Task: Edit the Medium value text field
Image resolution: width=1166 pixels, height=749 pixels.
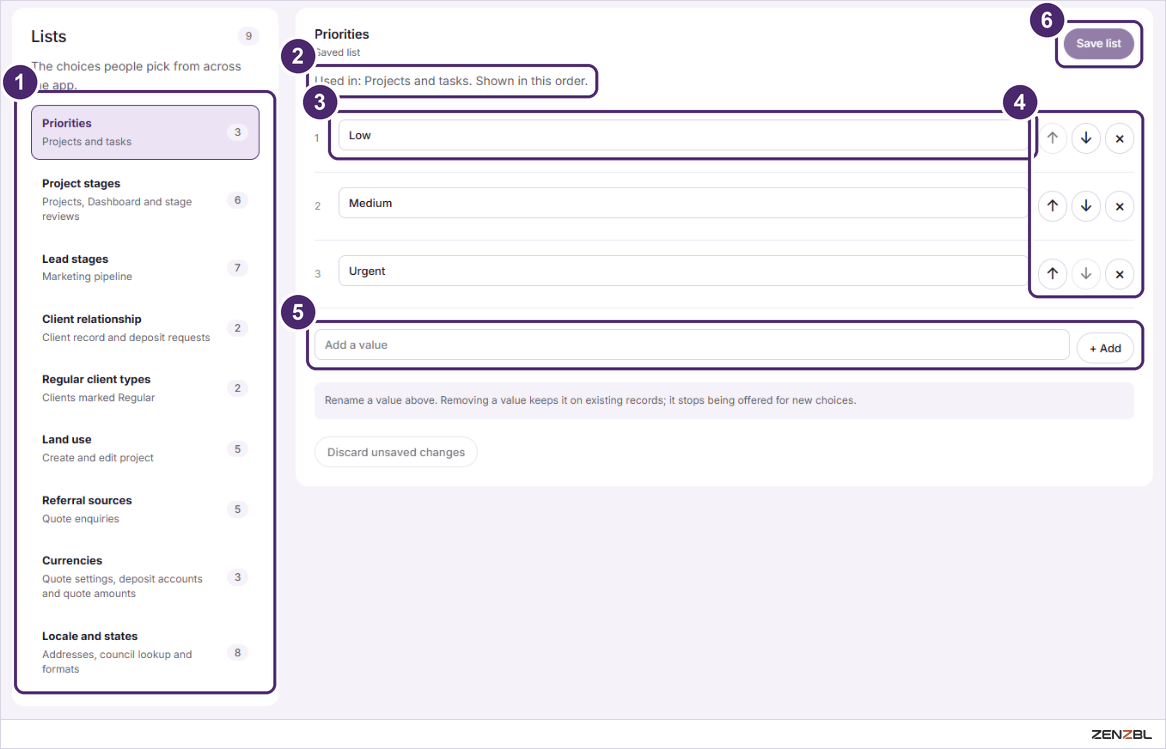Action: [x=683, y=203]
